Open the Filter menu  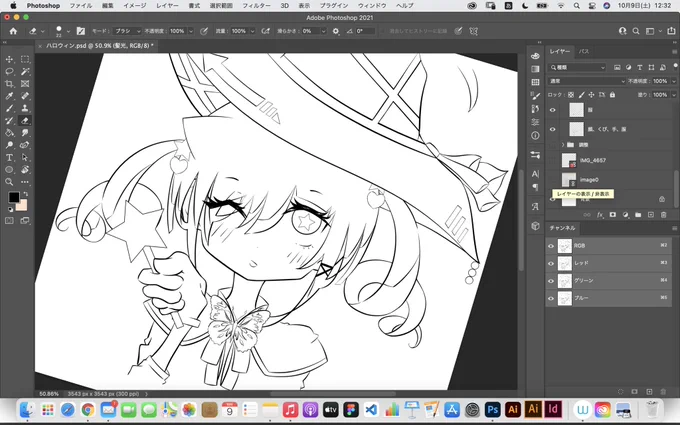point(256,6)
